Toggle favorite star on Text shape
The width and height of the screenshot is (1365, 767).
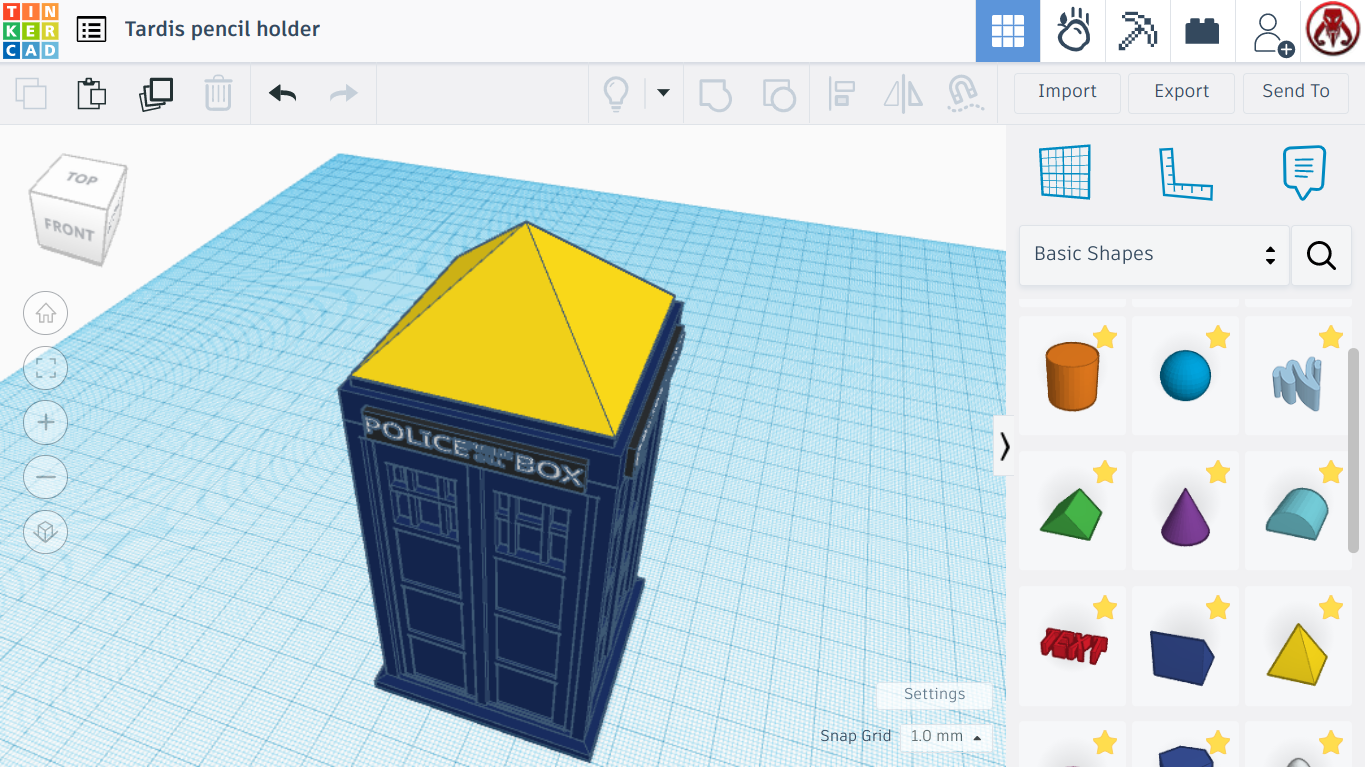point(1105,607)
